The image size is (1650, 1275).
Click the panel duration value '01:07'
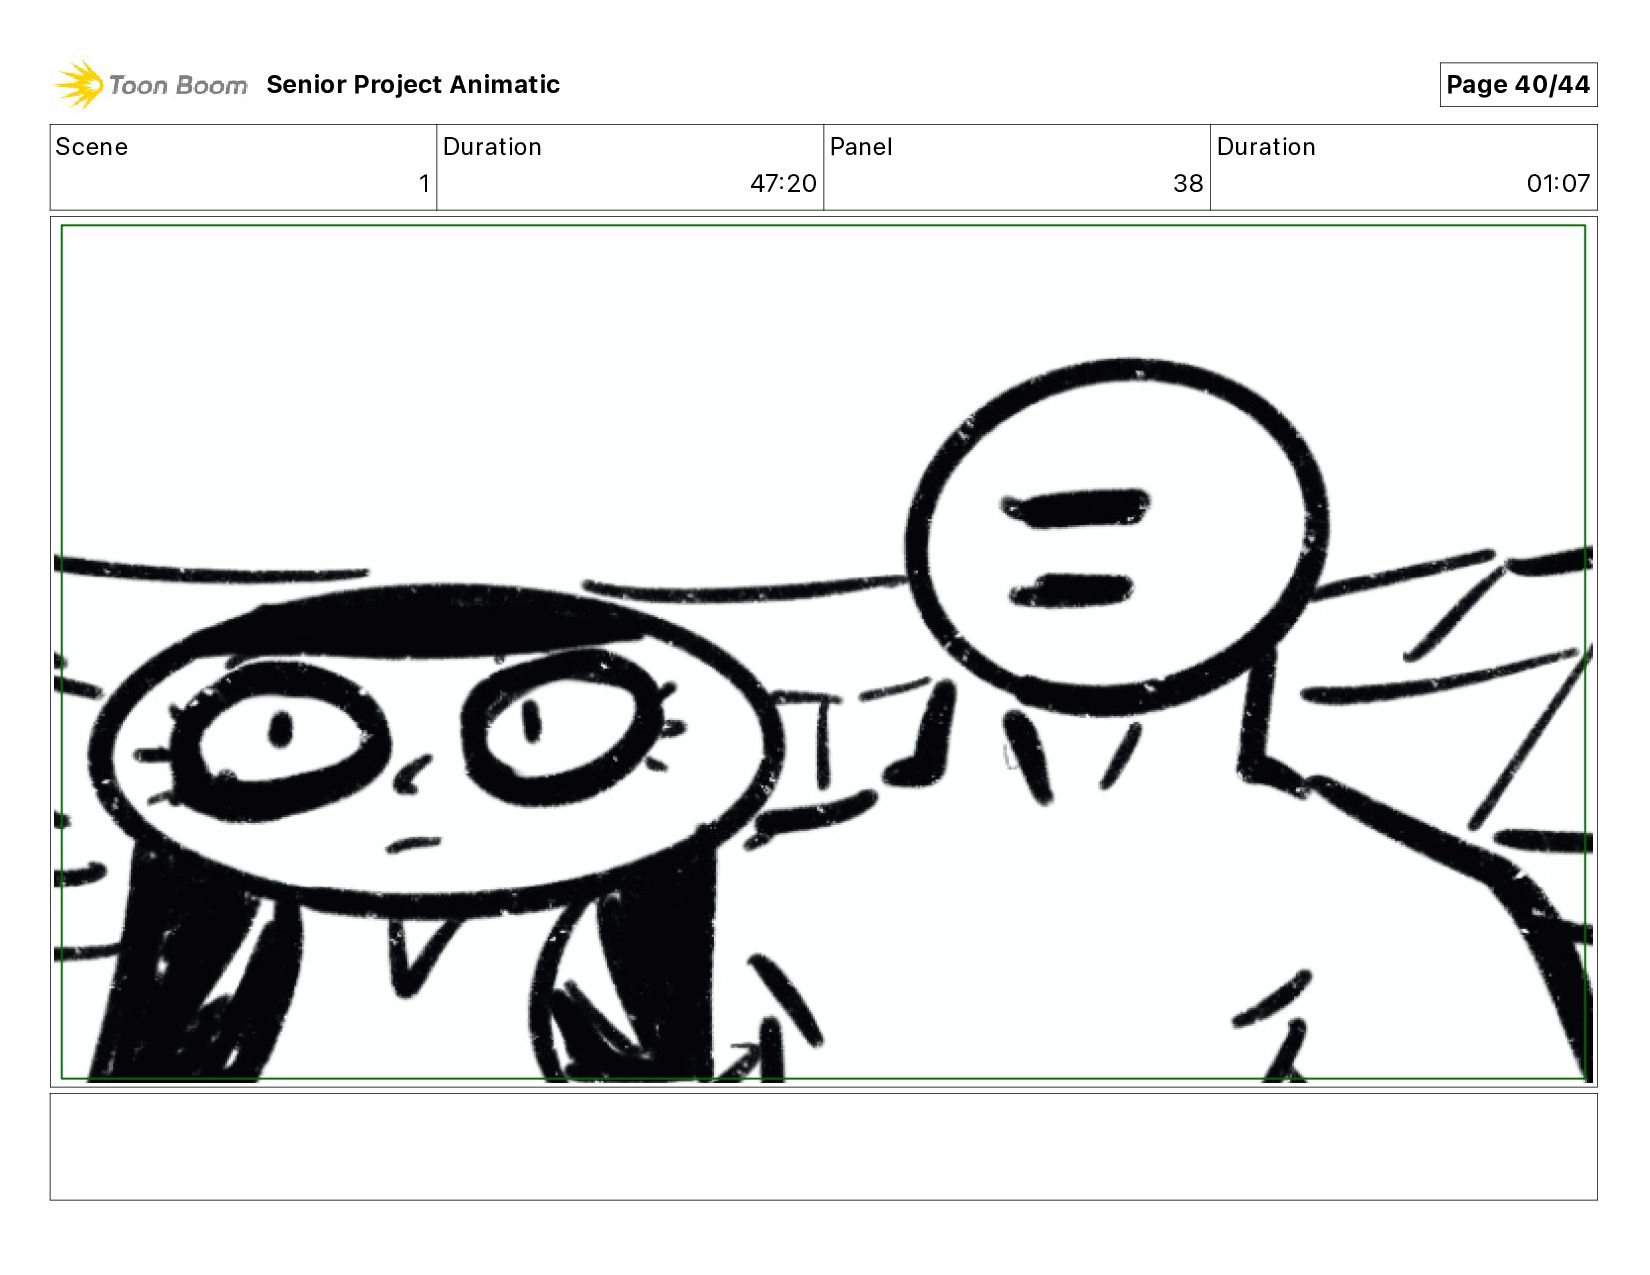pos(1558,184)
